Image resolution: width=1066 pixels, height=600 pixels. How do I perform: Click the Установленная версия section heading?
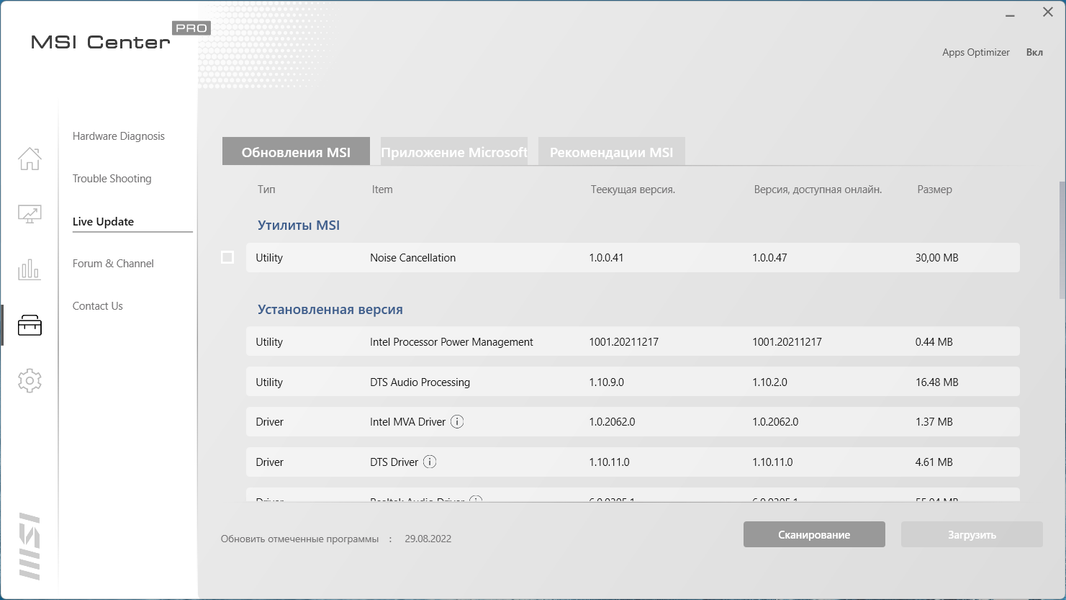click(330, 309)
